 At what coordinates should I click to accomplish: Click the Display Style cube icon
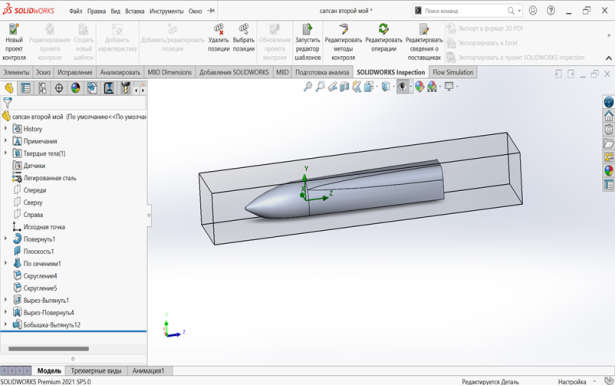click(386, 86)
